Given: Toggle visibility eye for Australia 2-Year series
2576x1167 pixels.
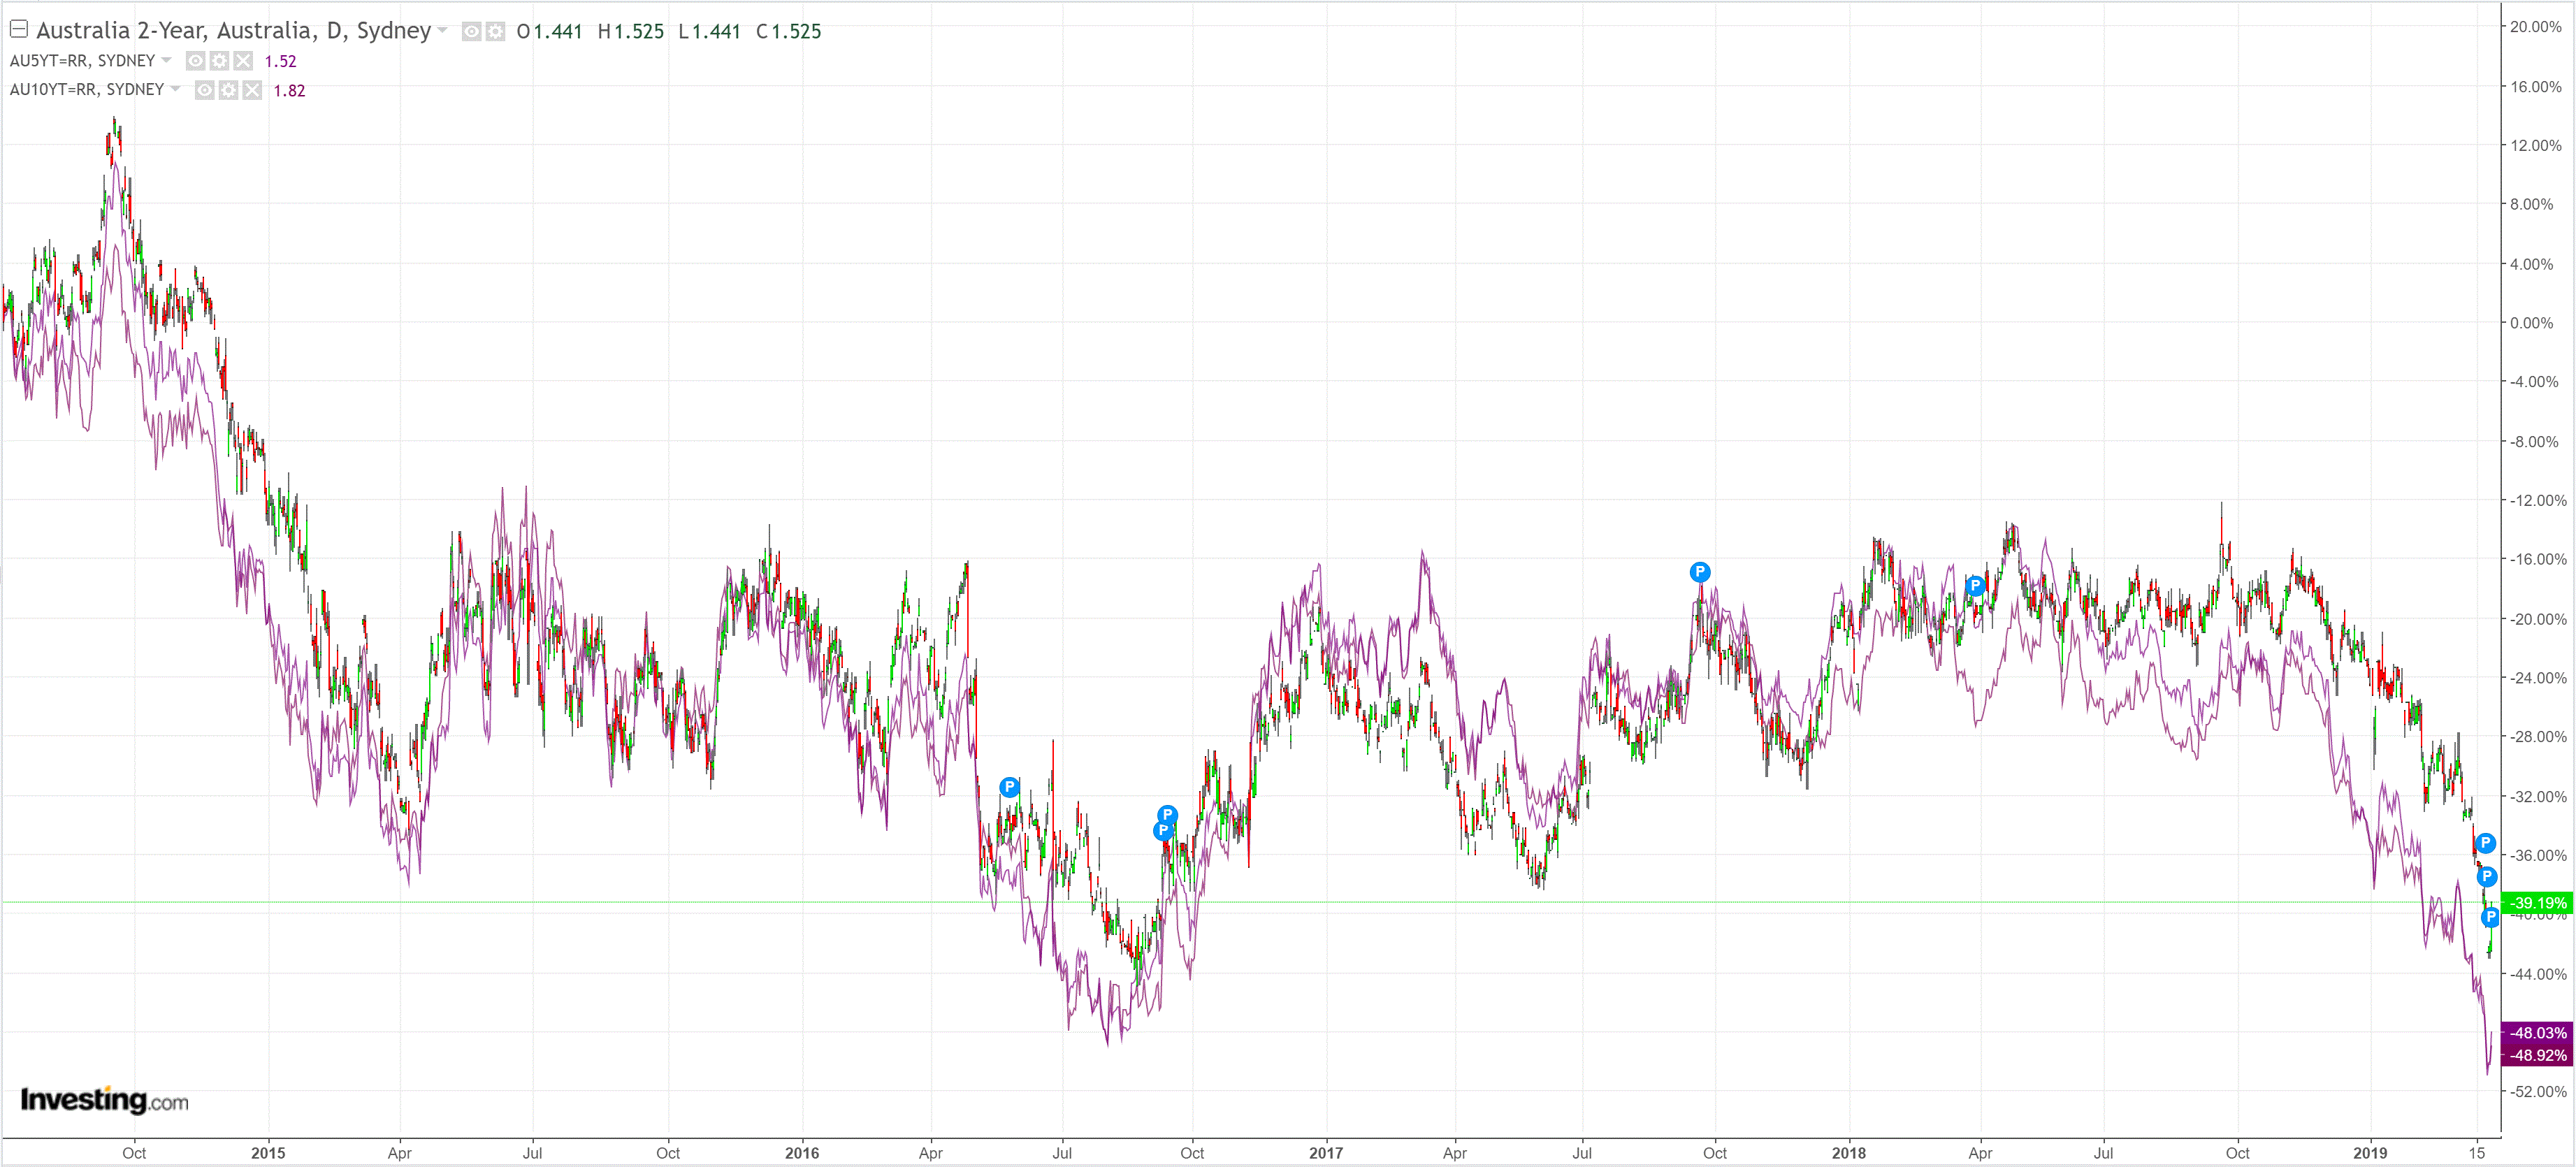Looking at the screenshot, I should click(471, 31).
